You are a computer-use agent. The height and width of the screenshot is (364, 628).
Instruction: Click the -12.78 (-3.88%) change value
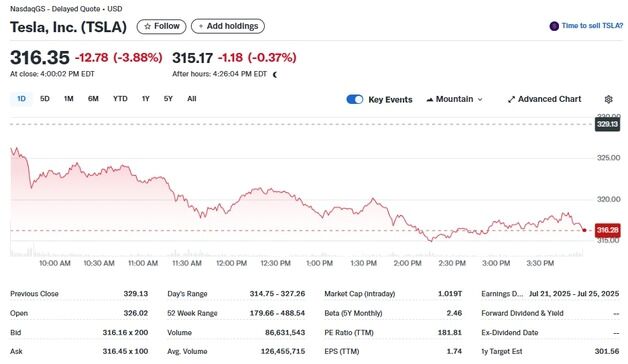pyautogui.click(x=119, y=58)
